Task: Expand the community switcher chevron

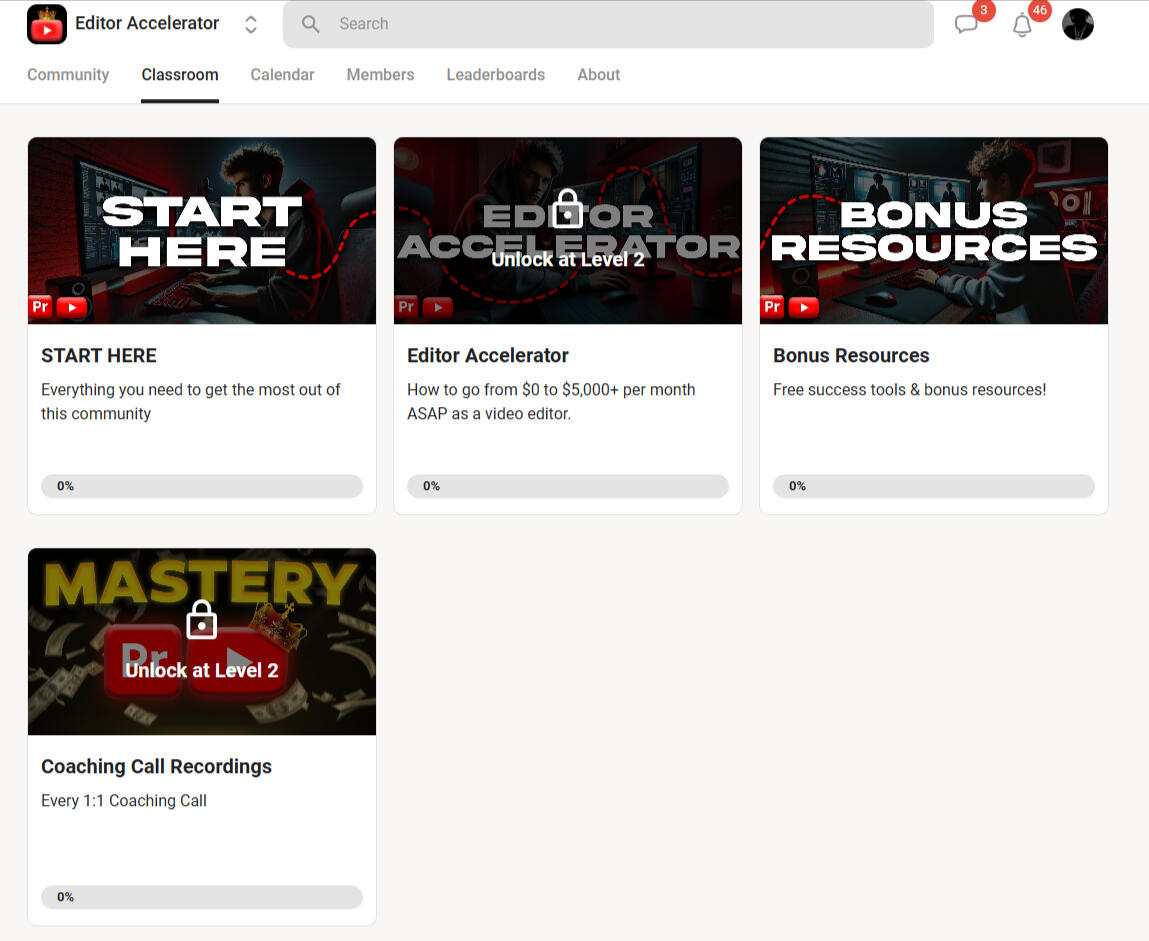Action: tap(251, 25)
